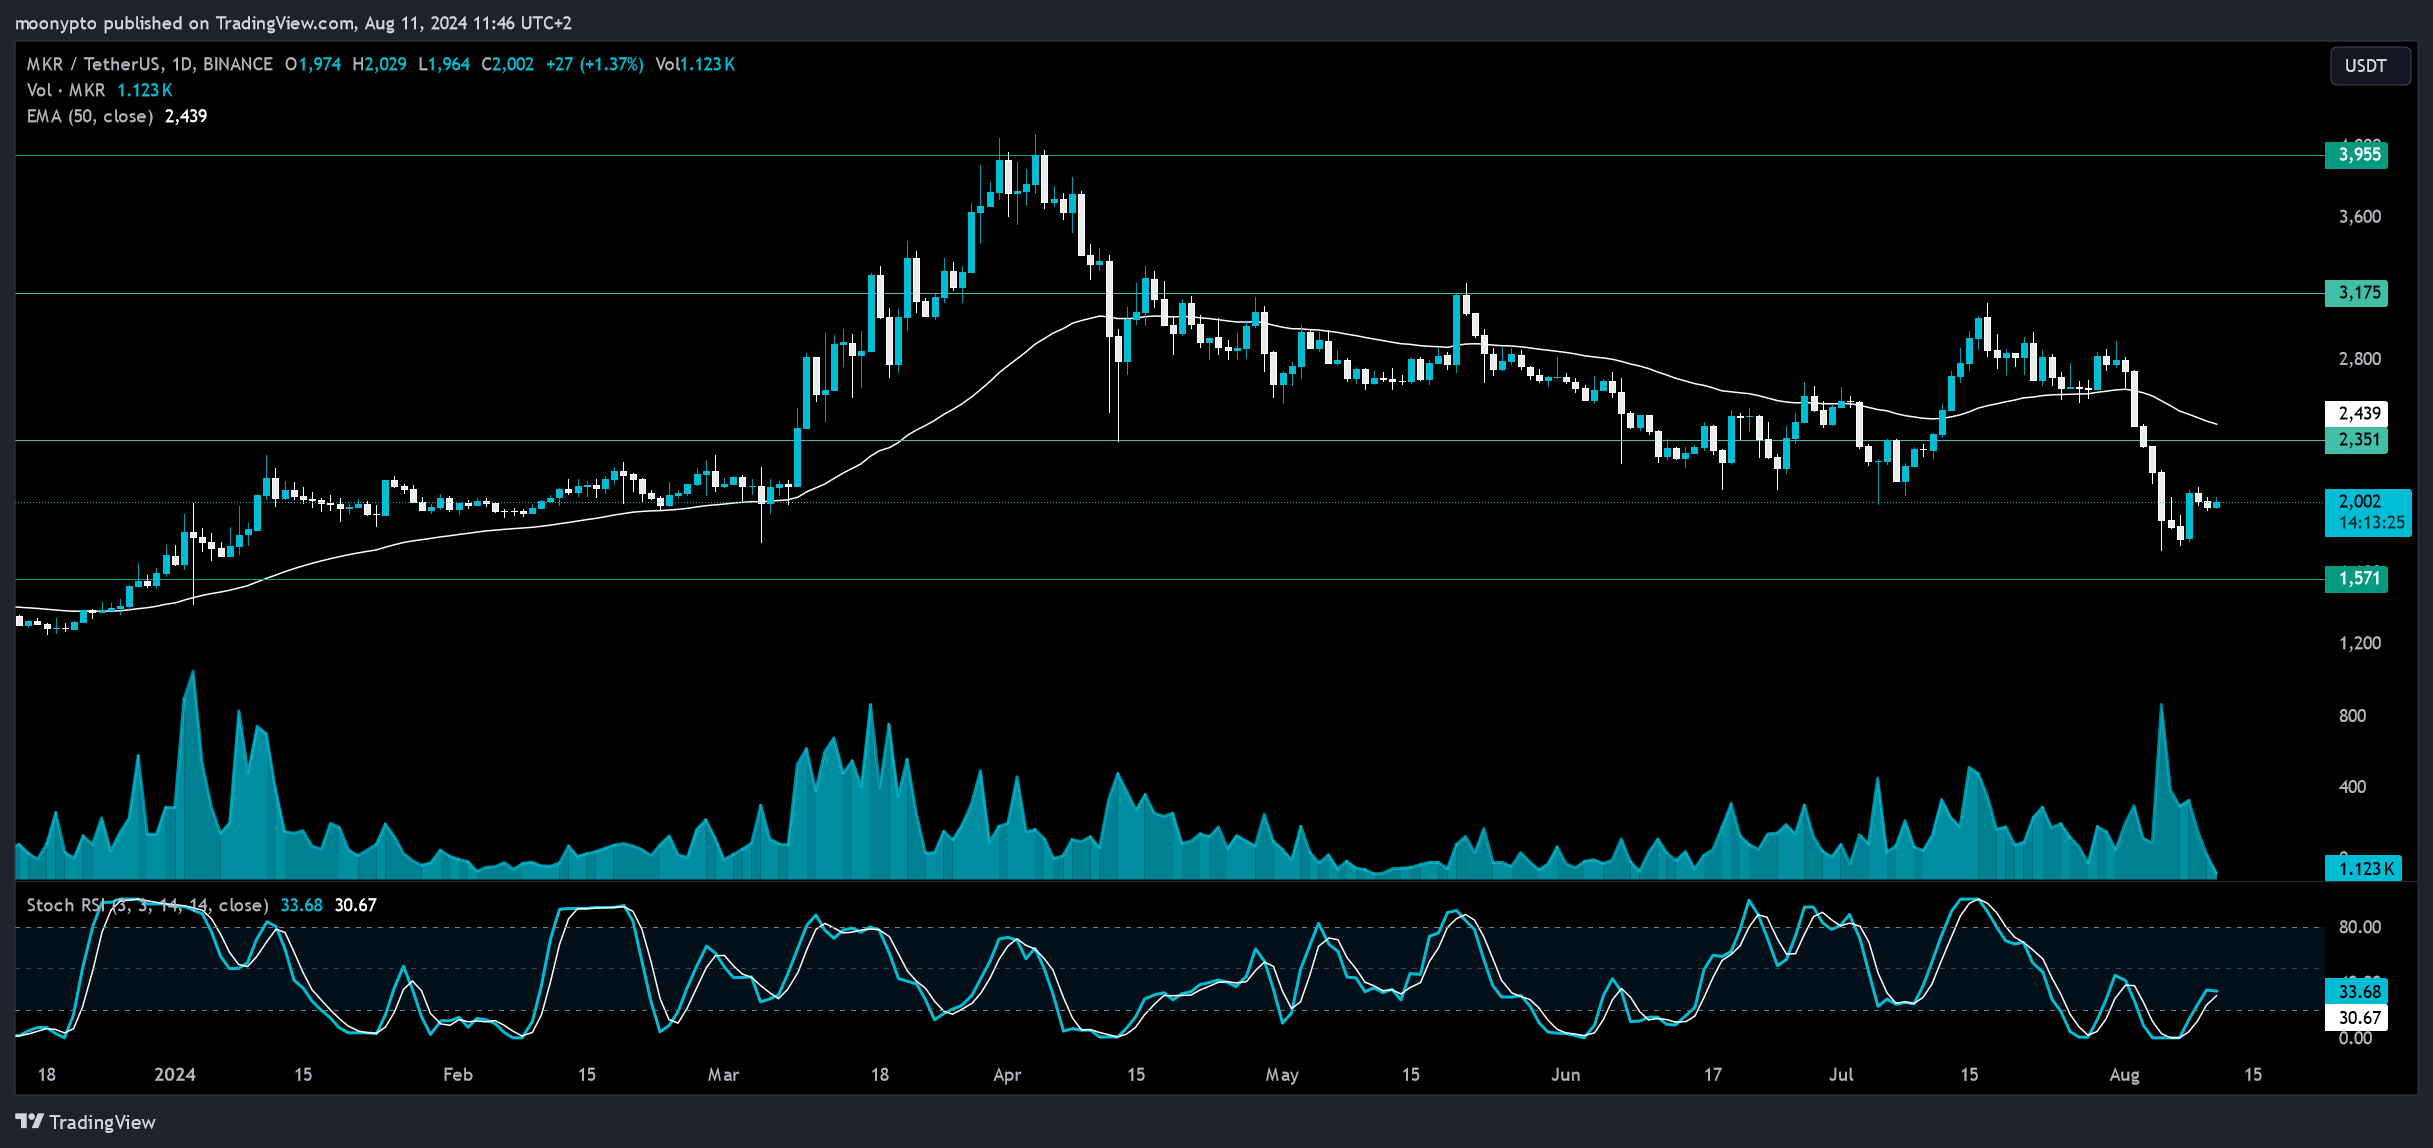Click the TradingView logo at bottom left
The height and width of the screenshot is (1148, 2433).
tap(86, 1122)
